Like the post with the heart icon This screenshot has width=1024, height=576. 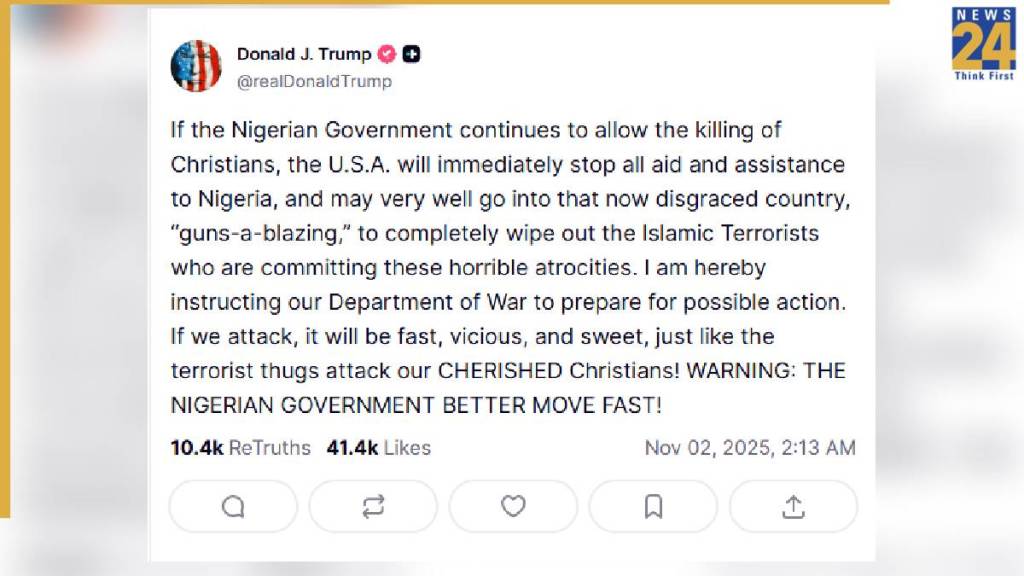[513, 506]
